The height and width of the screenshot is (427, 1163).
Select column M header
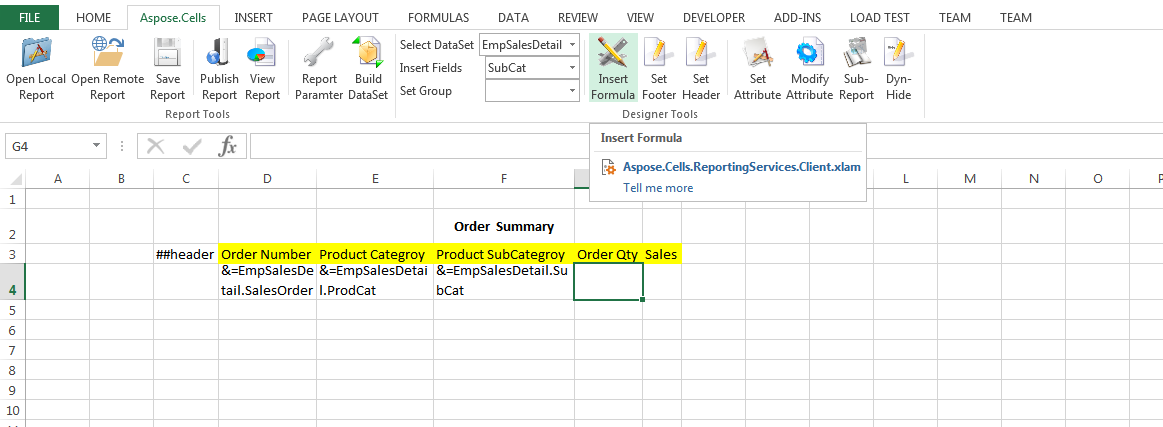point(970,179)
